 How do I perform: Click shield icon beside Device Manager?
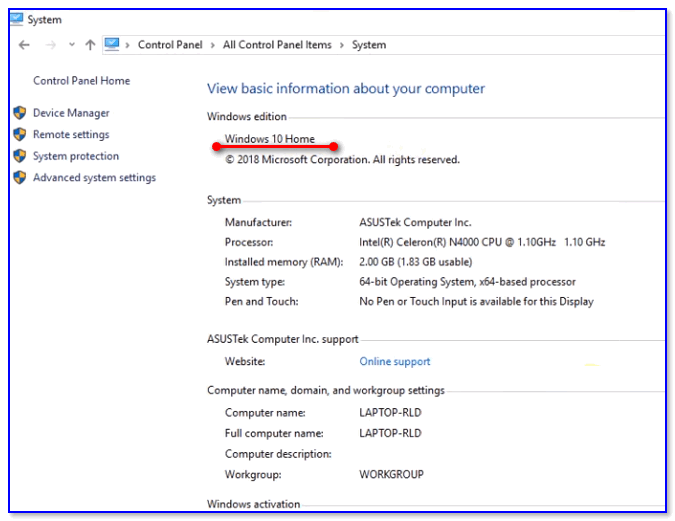click(x=20, y=113)
